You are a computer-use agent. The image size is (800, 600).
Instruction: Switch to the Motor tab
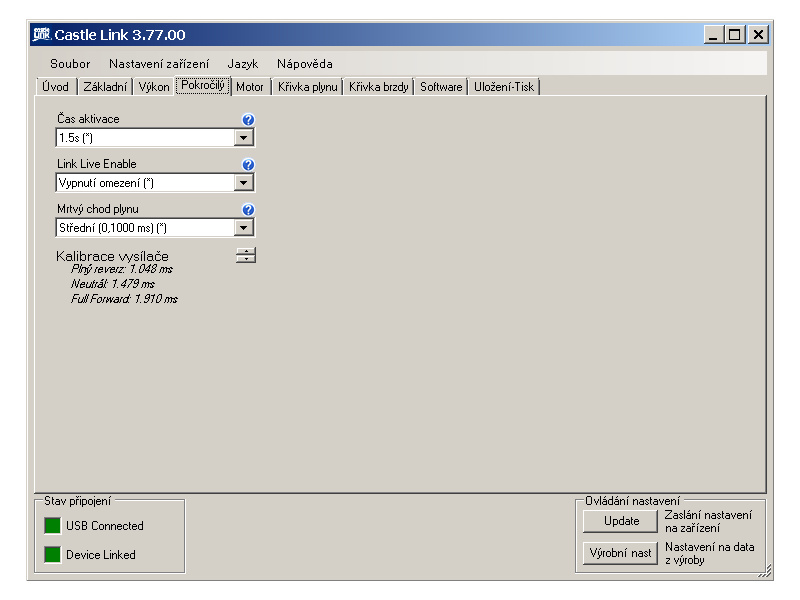[250, 87]
